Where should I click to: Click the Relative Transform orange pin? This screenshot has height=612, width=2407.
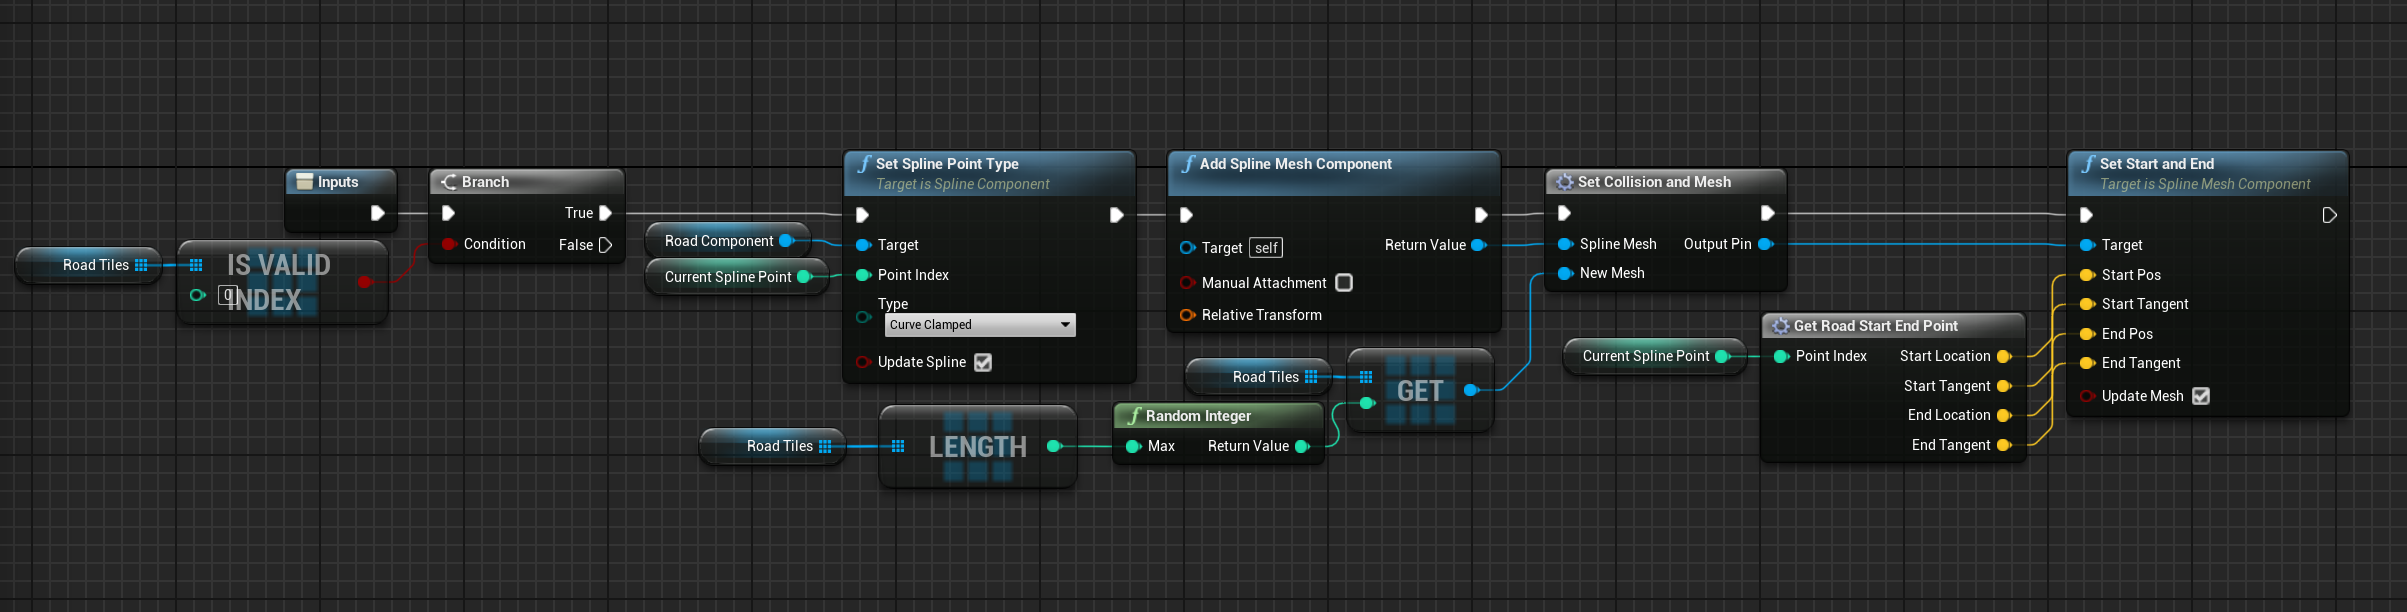[1187, 315]
